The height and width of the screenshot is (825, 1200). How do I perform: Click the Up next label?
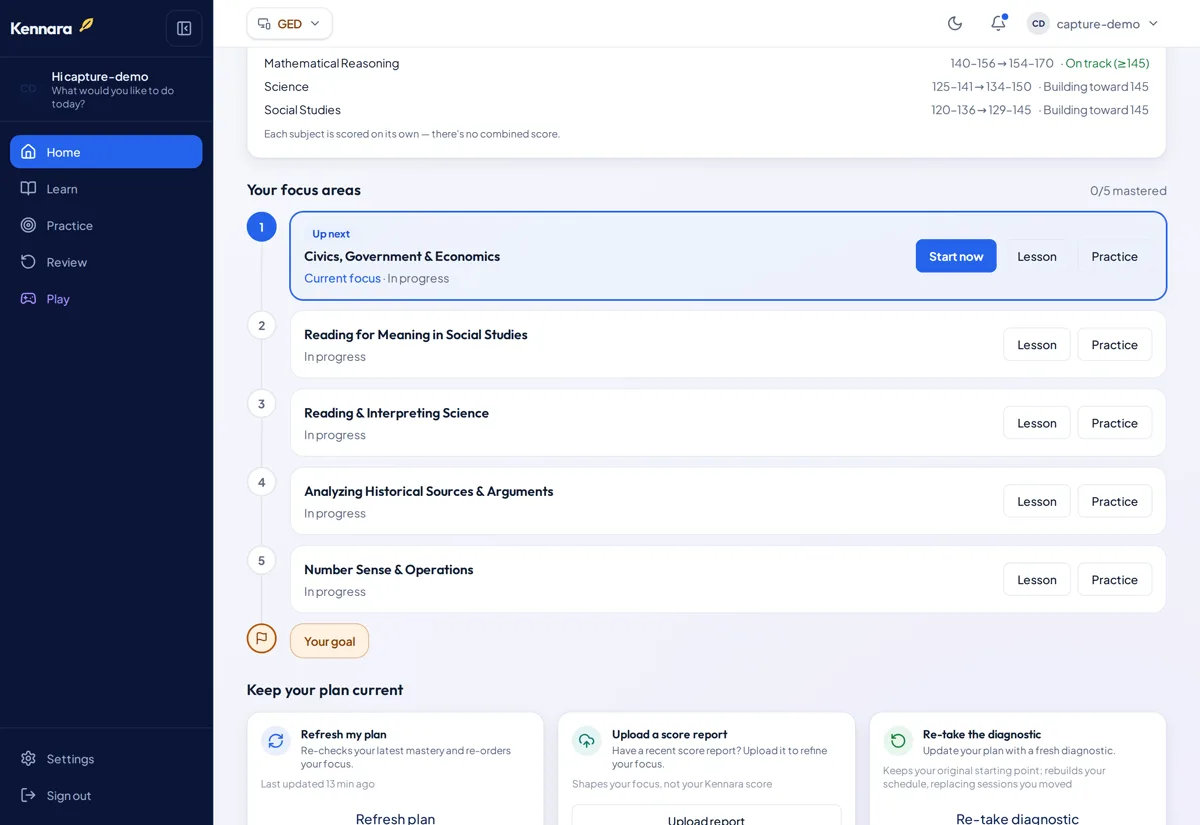331,234
